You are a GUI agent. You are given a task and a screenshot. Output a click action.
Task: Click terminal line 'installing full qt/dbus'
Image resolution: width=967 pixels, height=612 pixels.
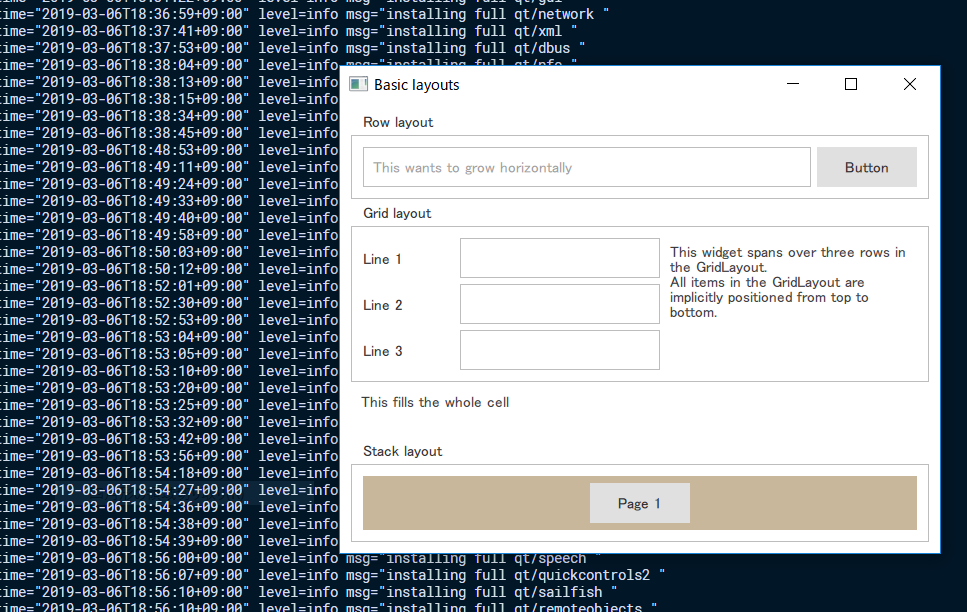pos(292,48)
